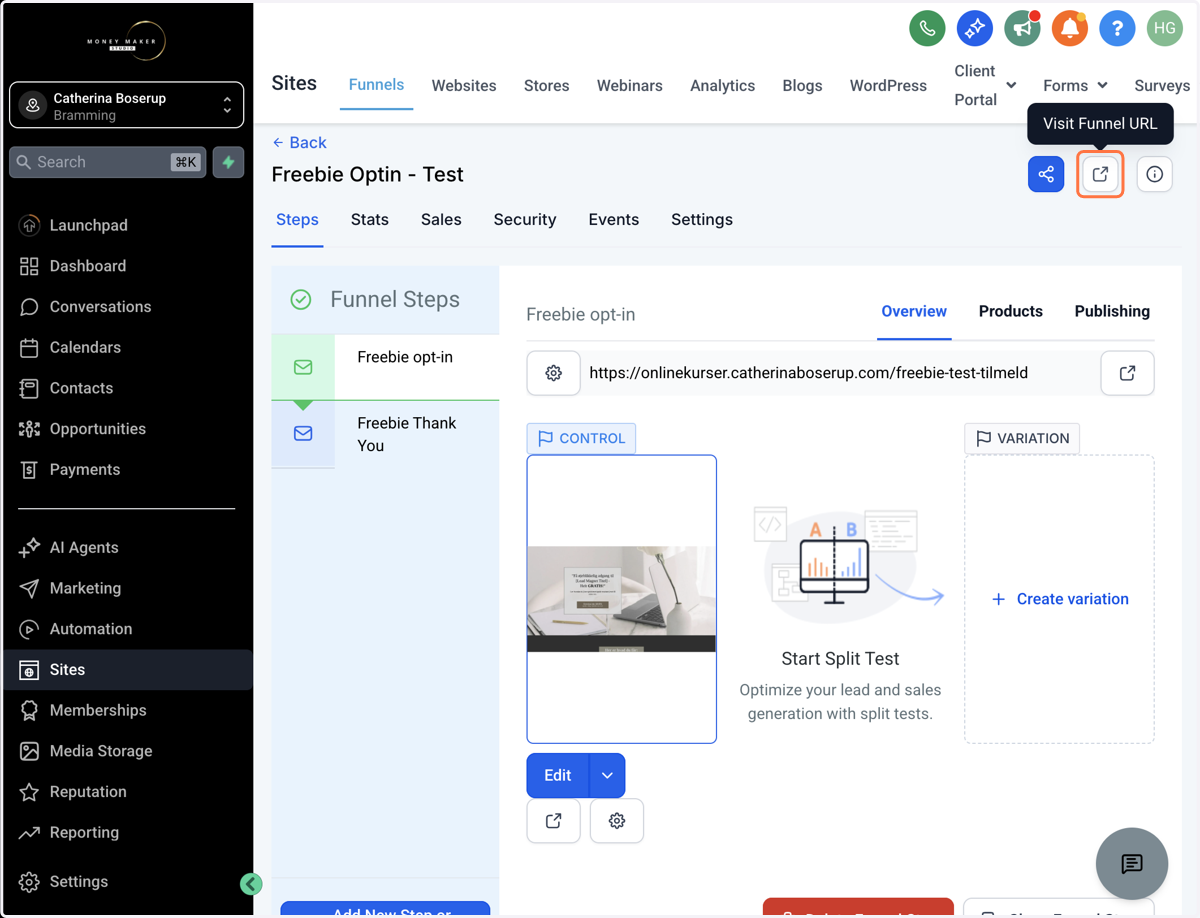Open the Webinars tab

click(629, 86)
